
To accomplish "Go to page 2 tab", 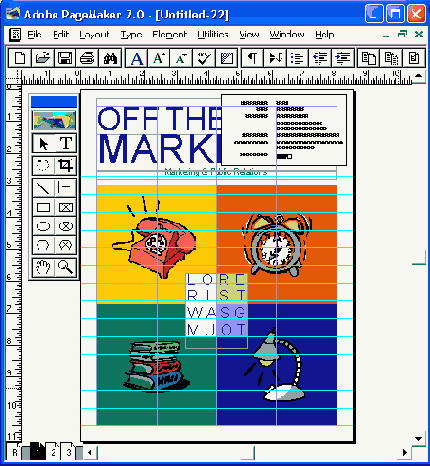I will pos(53,452).
